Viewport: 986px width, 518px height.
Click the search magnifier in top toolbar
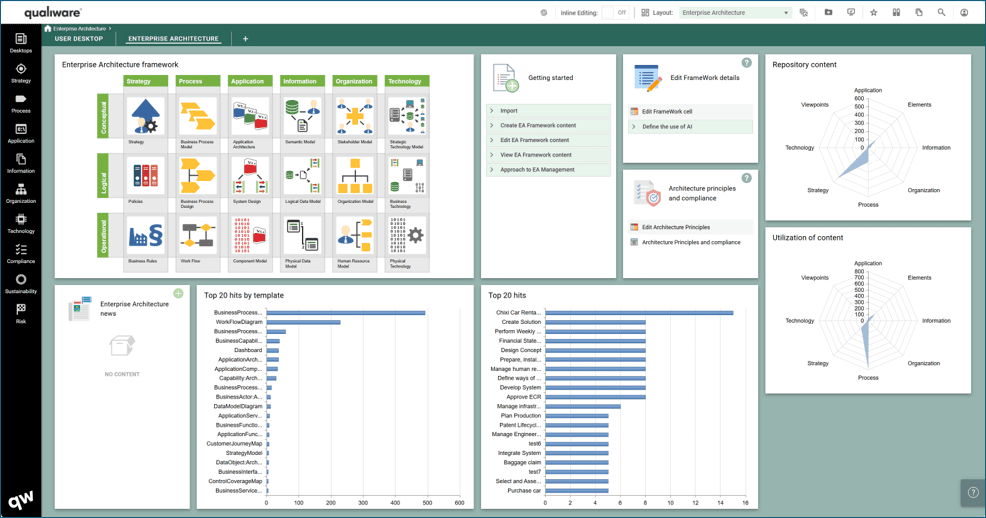click(941, 13)
